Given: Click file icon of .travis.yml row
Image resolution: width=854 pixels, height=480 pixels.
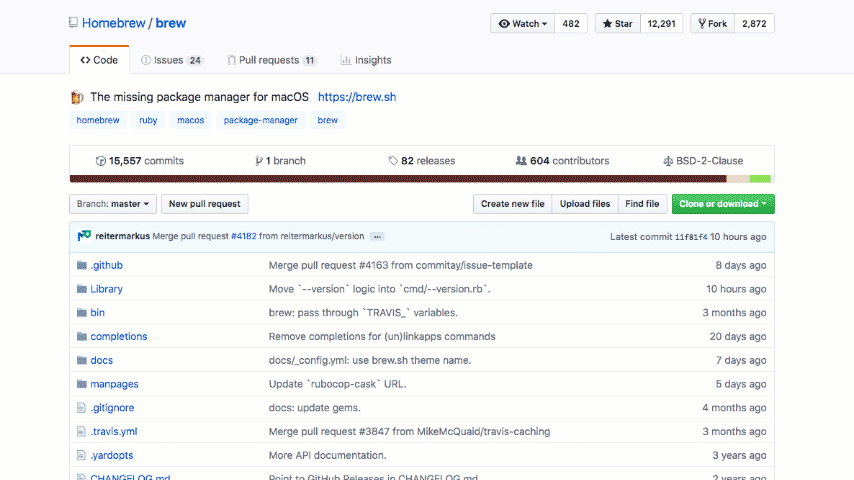Looking at the screenshot, I should pyautogui.click(x=81, y=432).
